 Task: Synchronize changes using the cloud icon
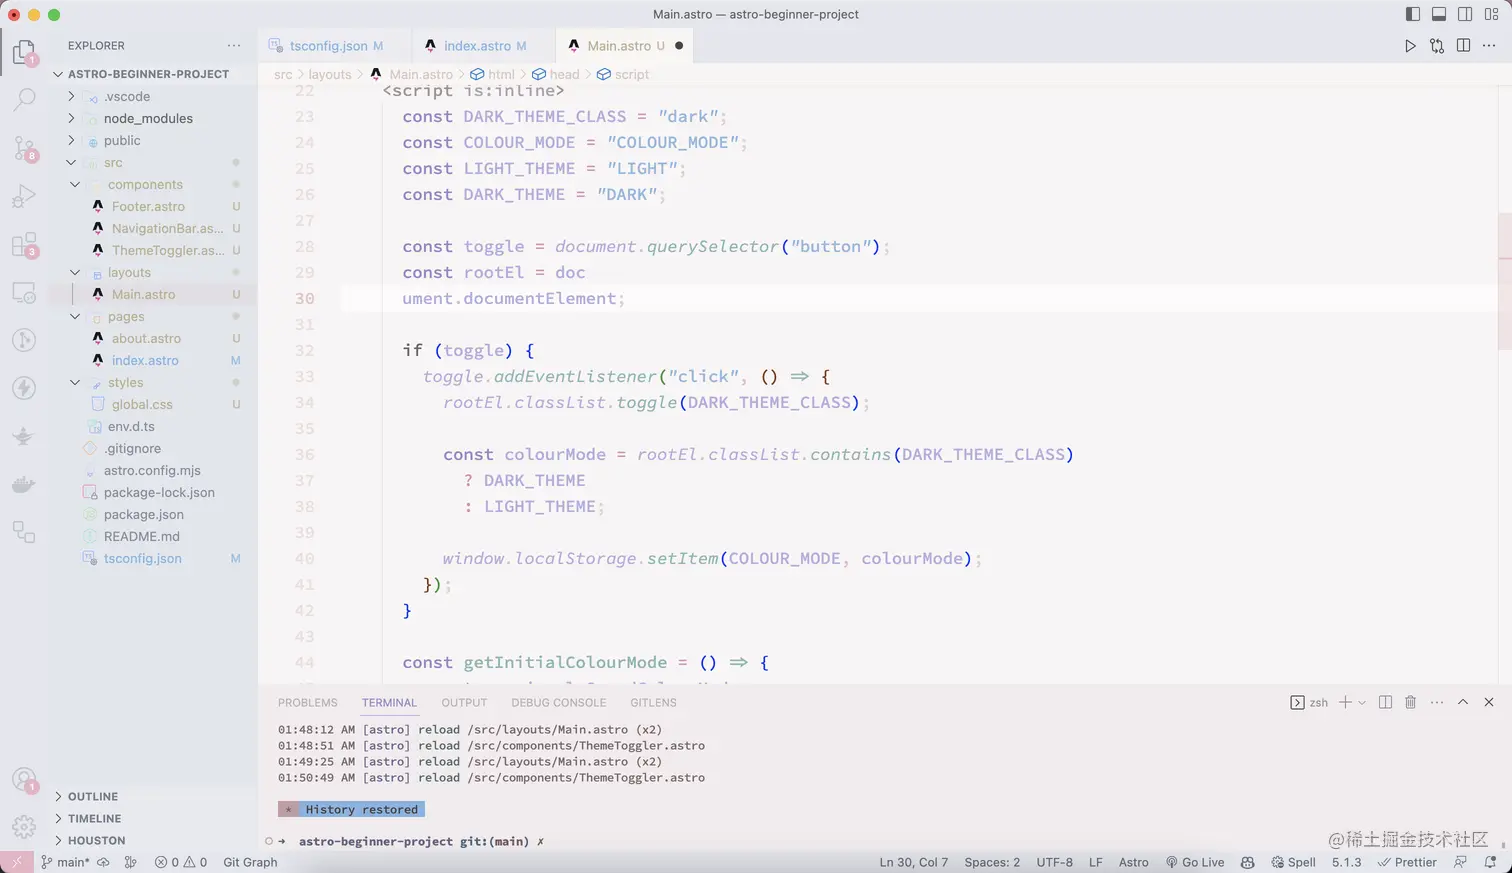103,862
